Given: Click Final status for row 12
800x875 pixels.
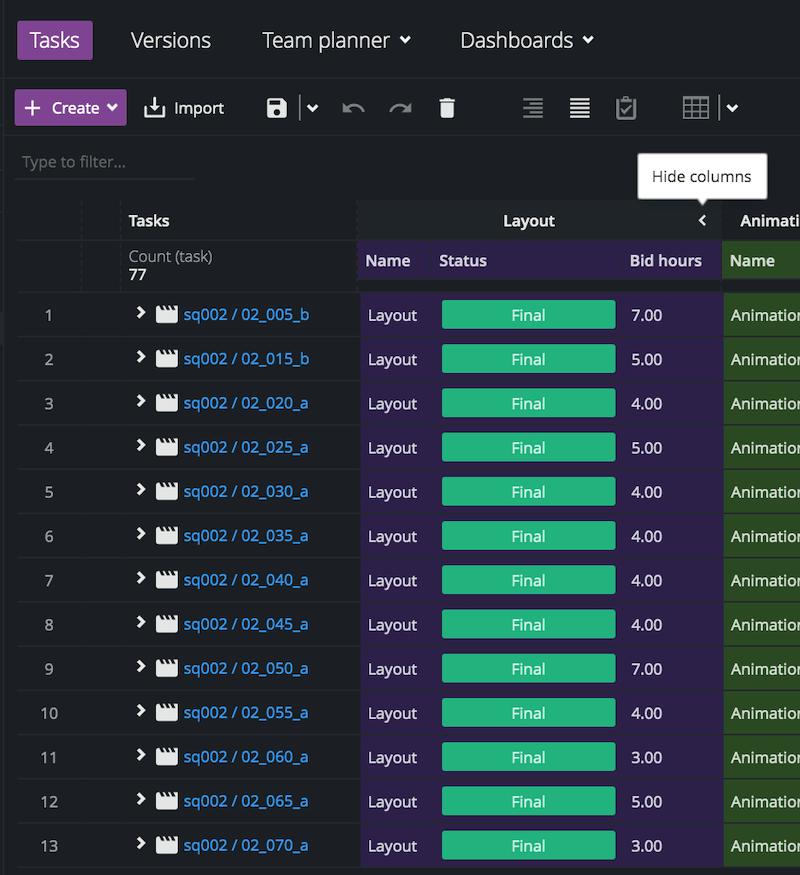Looking at the screenshot, I should pyautogui.click(x=528, y=801).
